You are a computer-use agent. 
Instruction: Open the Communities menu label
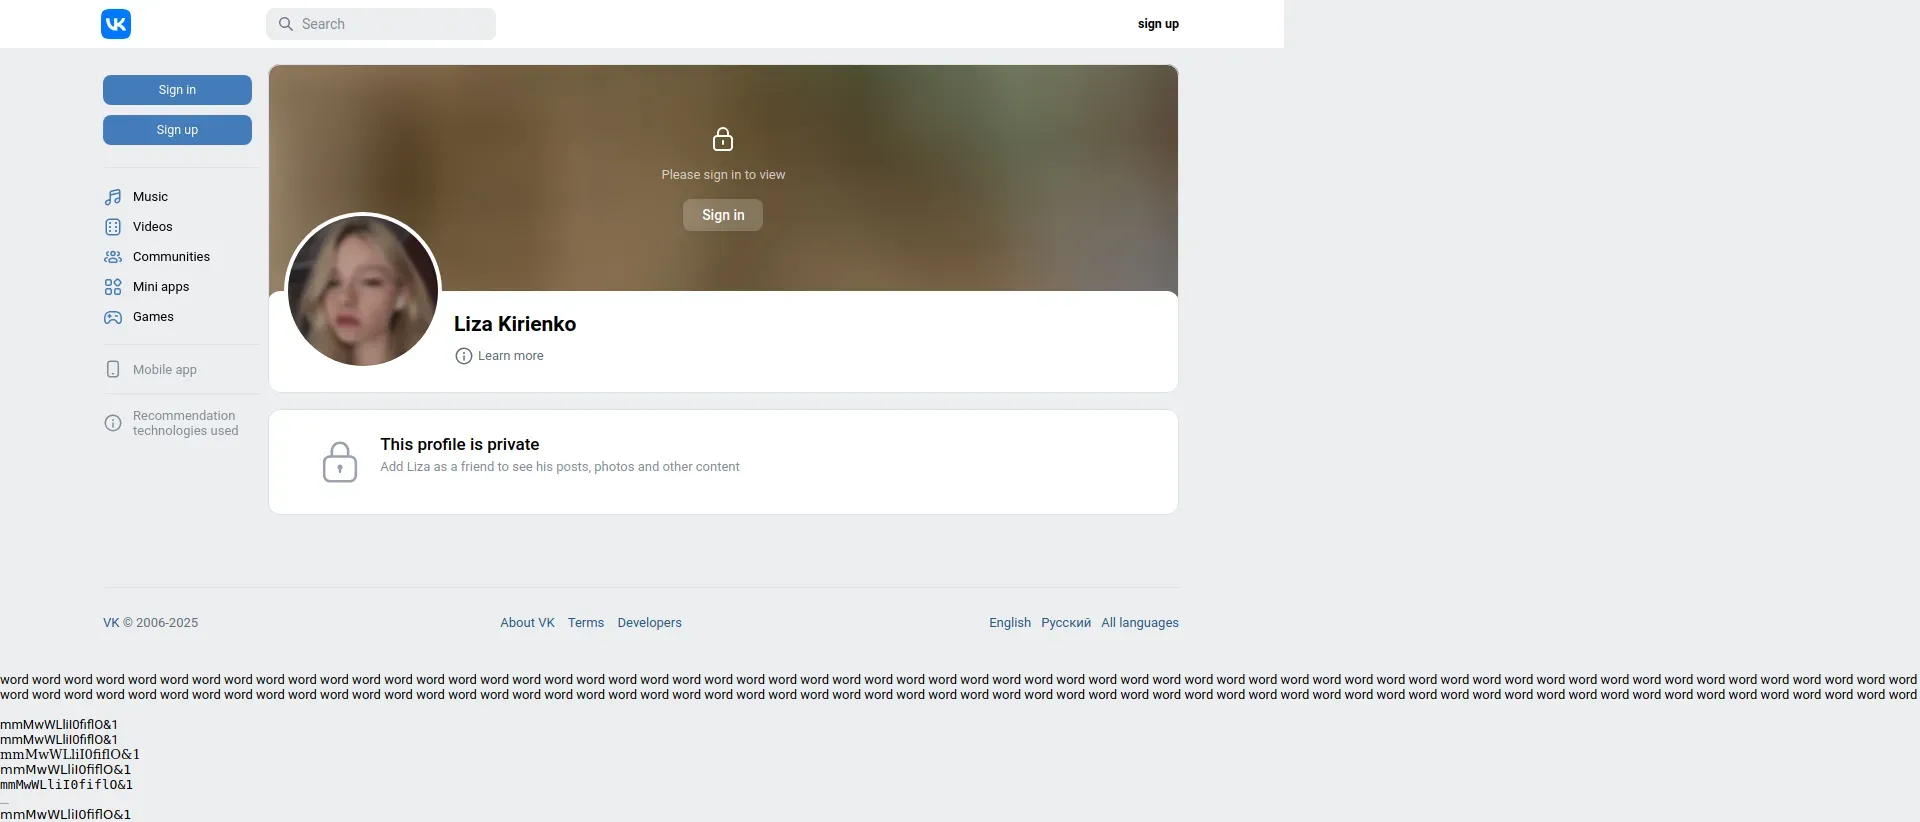(171, 257)
